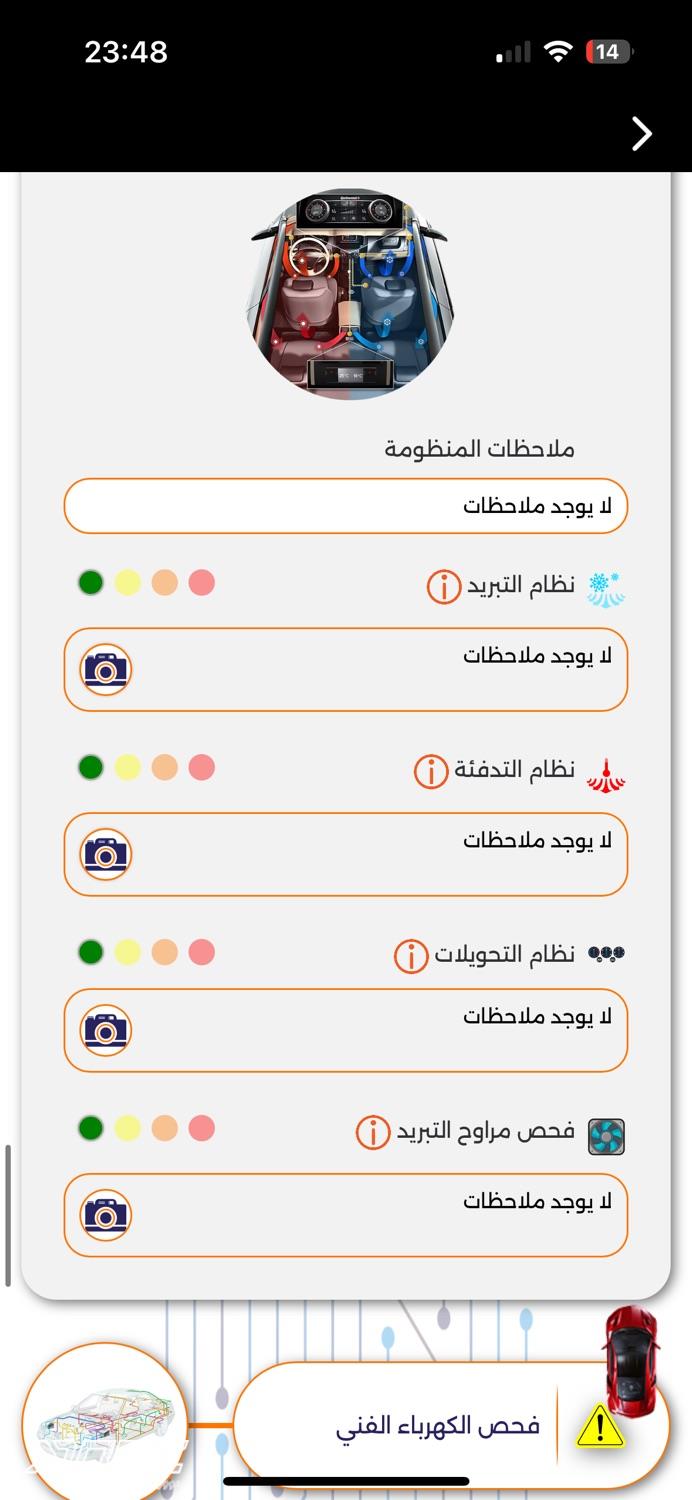Tap the فحص مراوح التبريد fan icon
The width and height of the screenshot is (692, 1500).
[606, 1136]
